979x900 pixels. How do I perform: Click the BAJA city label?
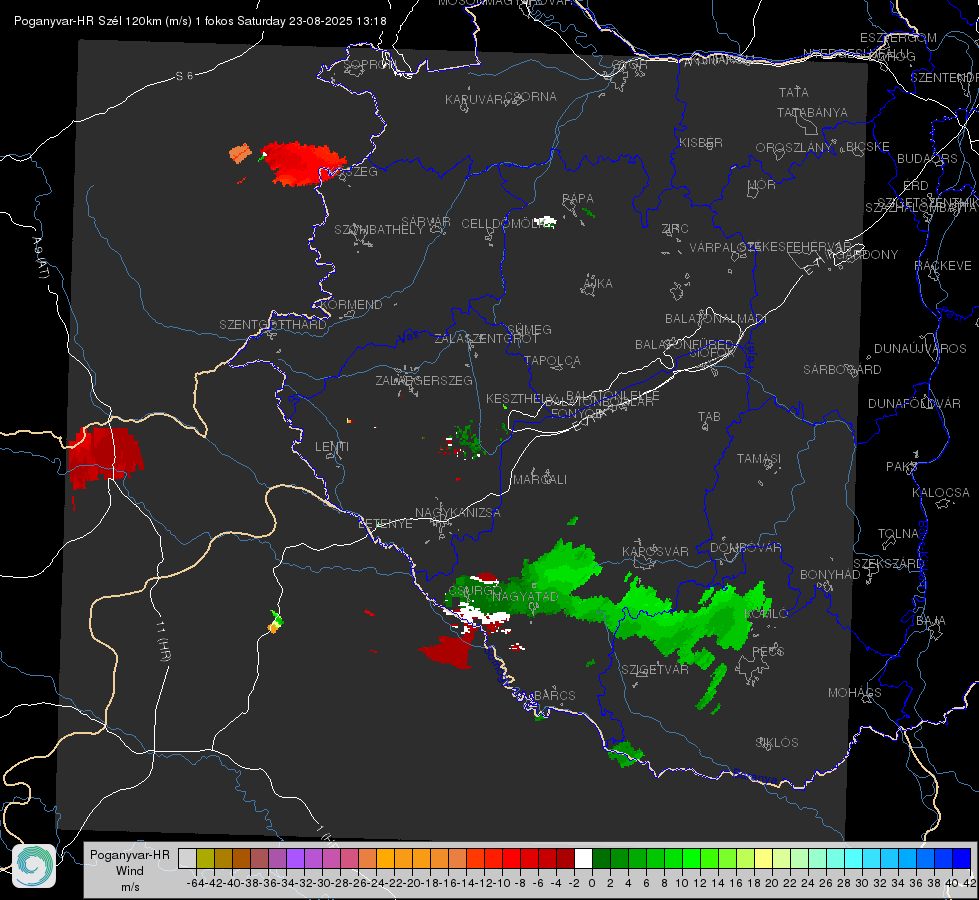tap(931, 621)
